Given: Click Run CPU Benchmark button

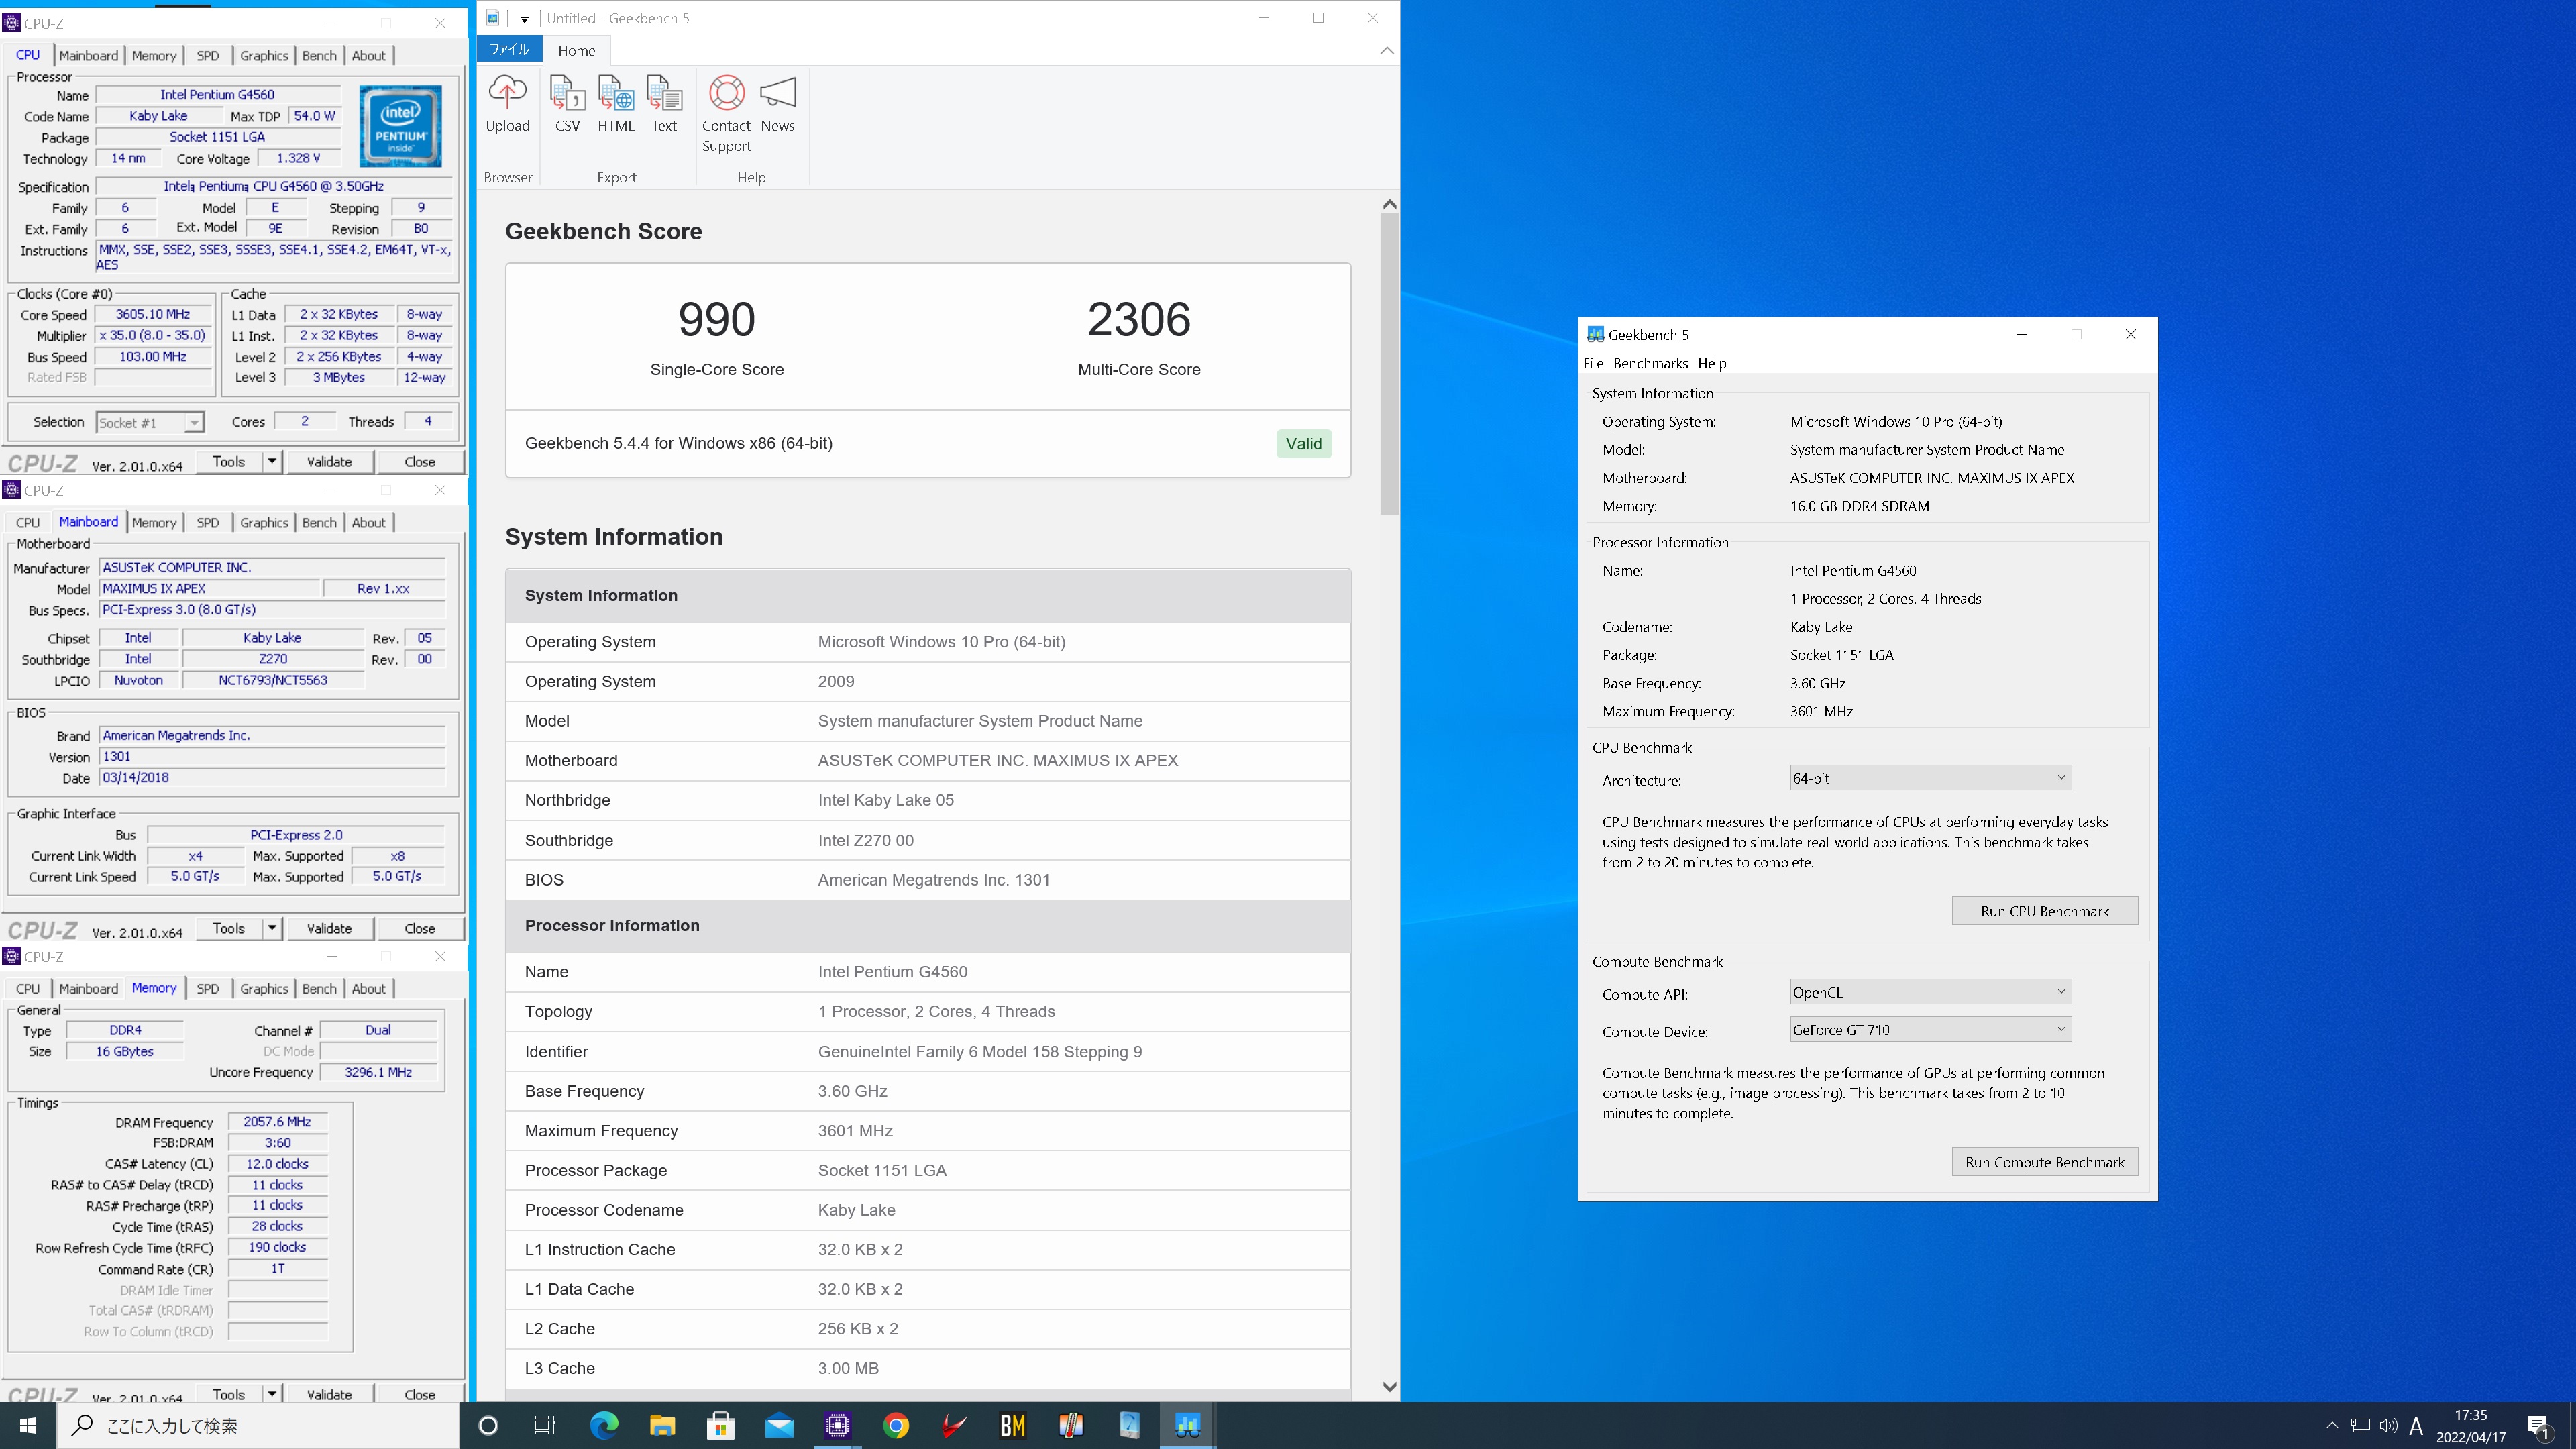Looking at the screenshot, I should 2044,911.
